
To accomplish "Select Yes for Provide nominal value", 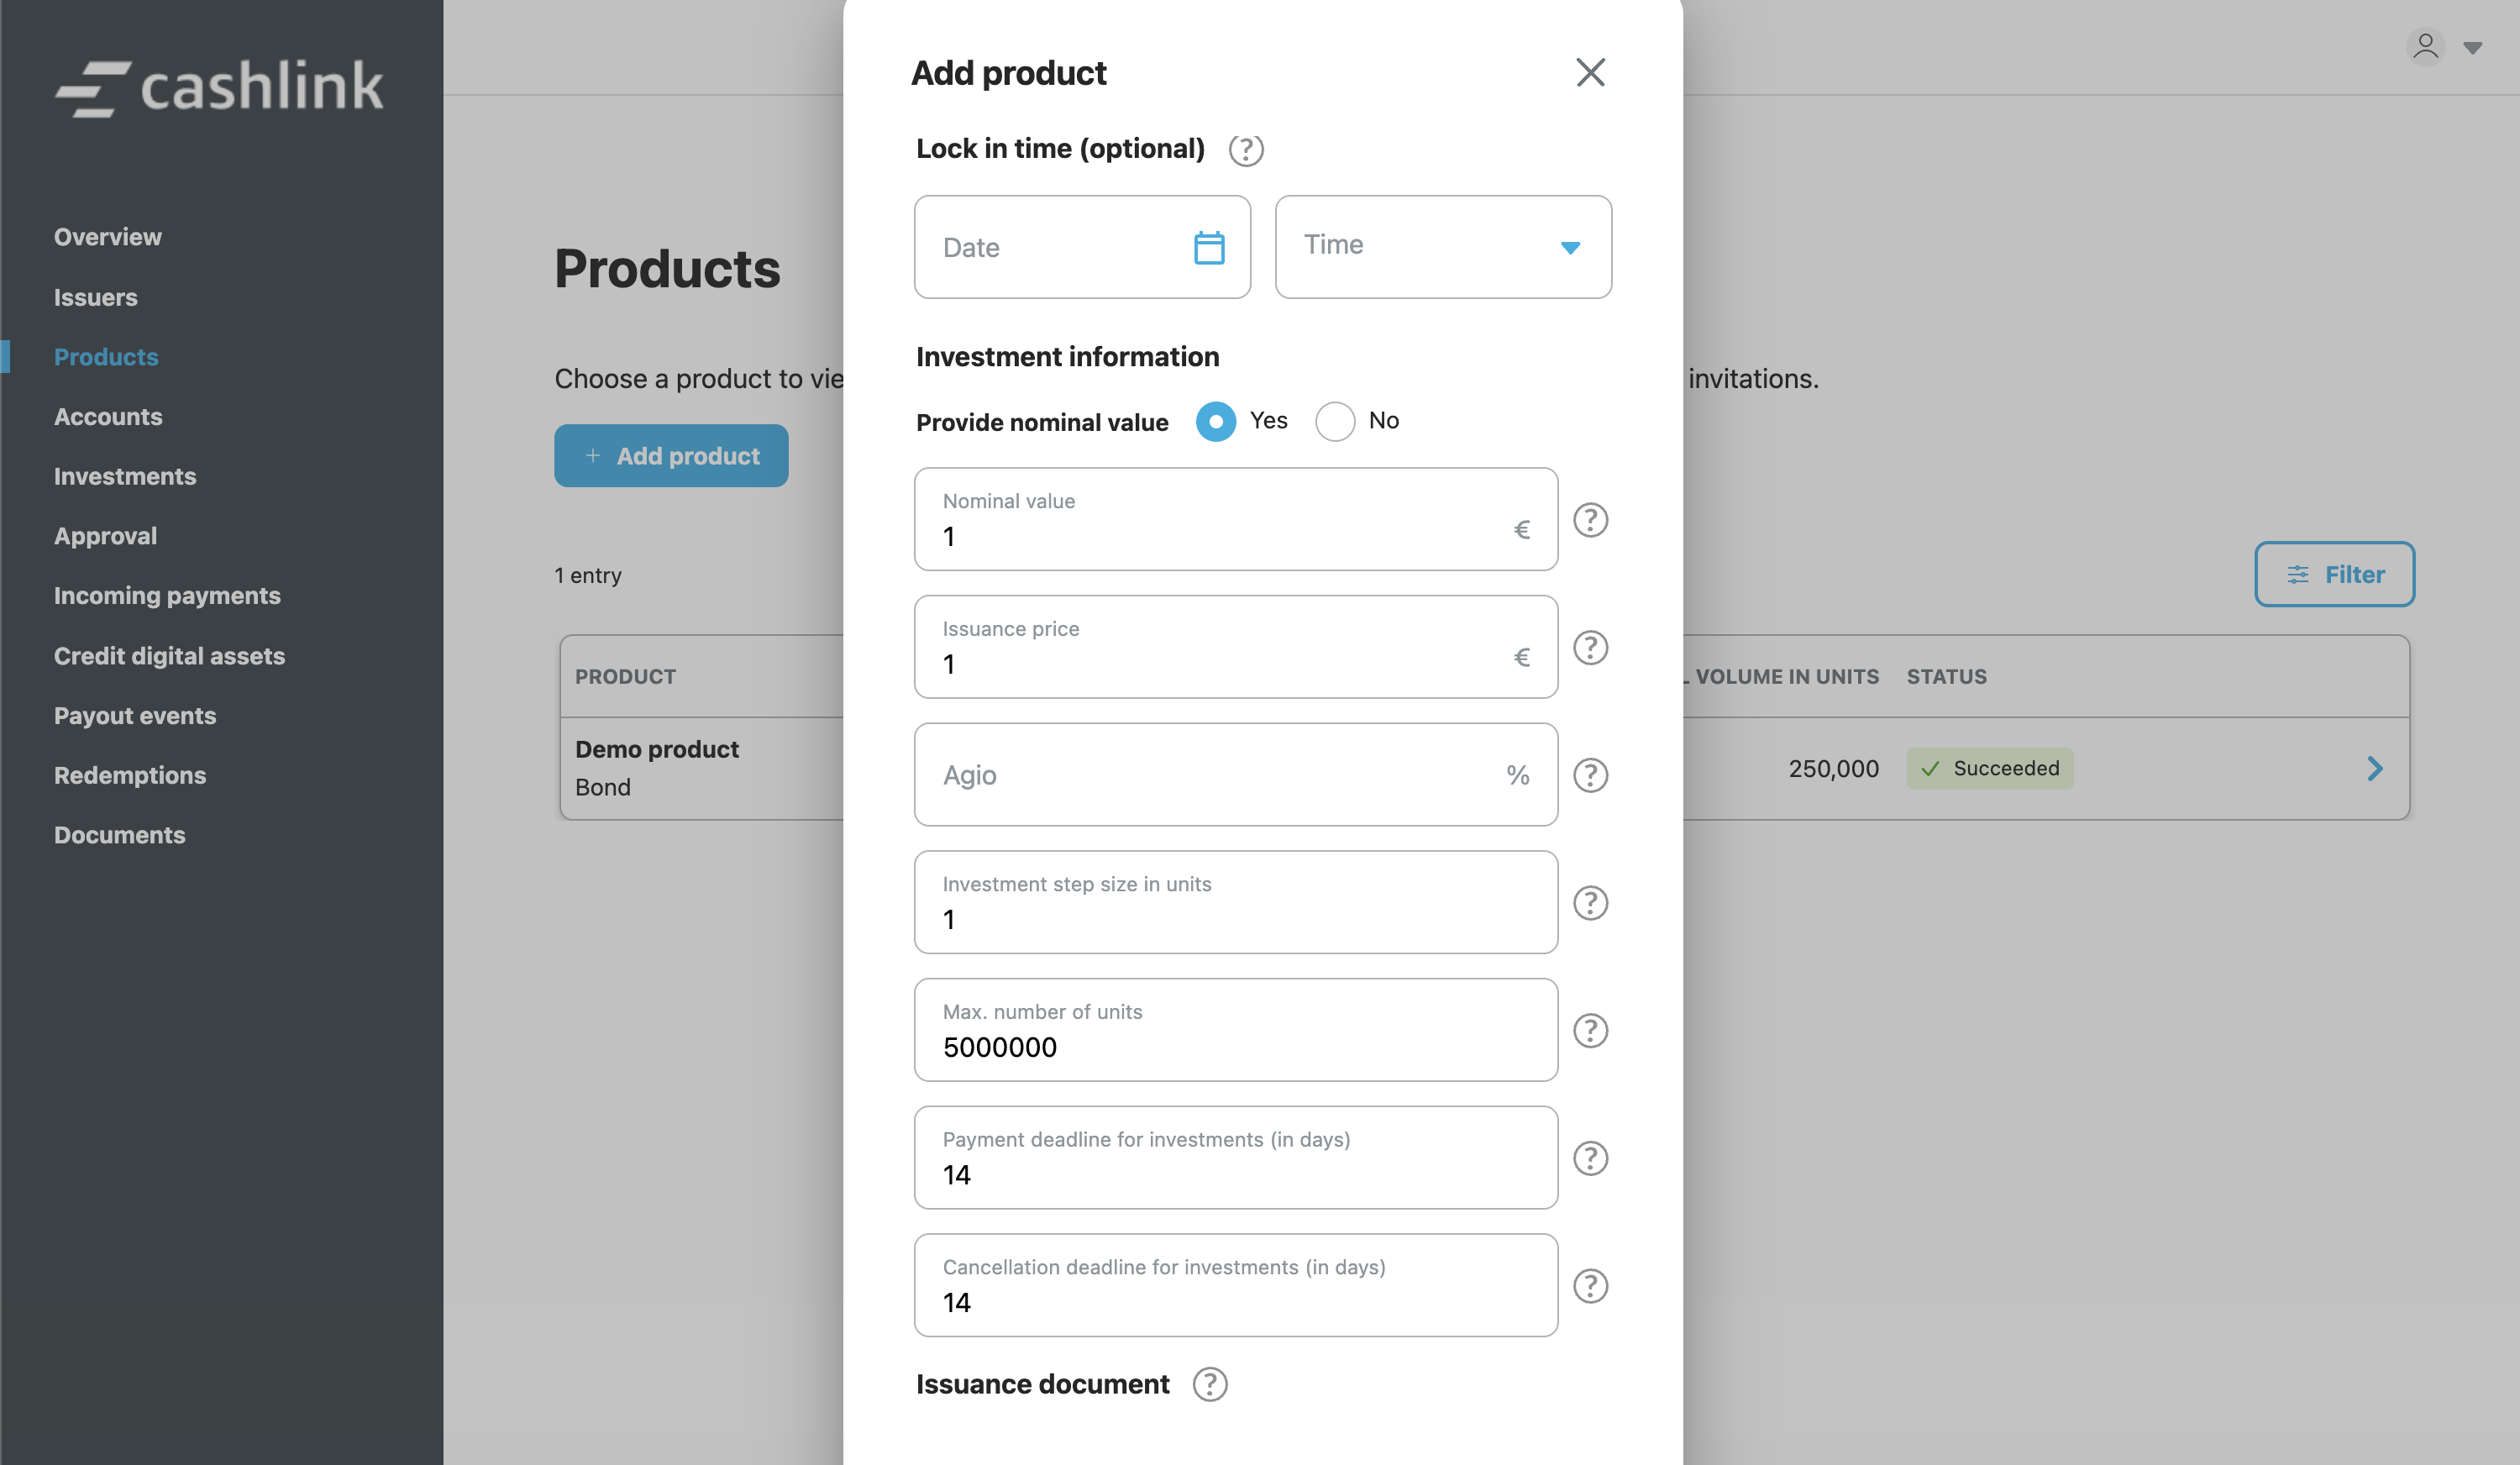I will [x=1216, y=421].
